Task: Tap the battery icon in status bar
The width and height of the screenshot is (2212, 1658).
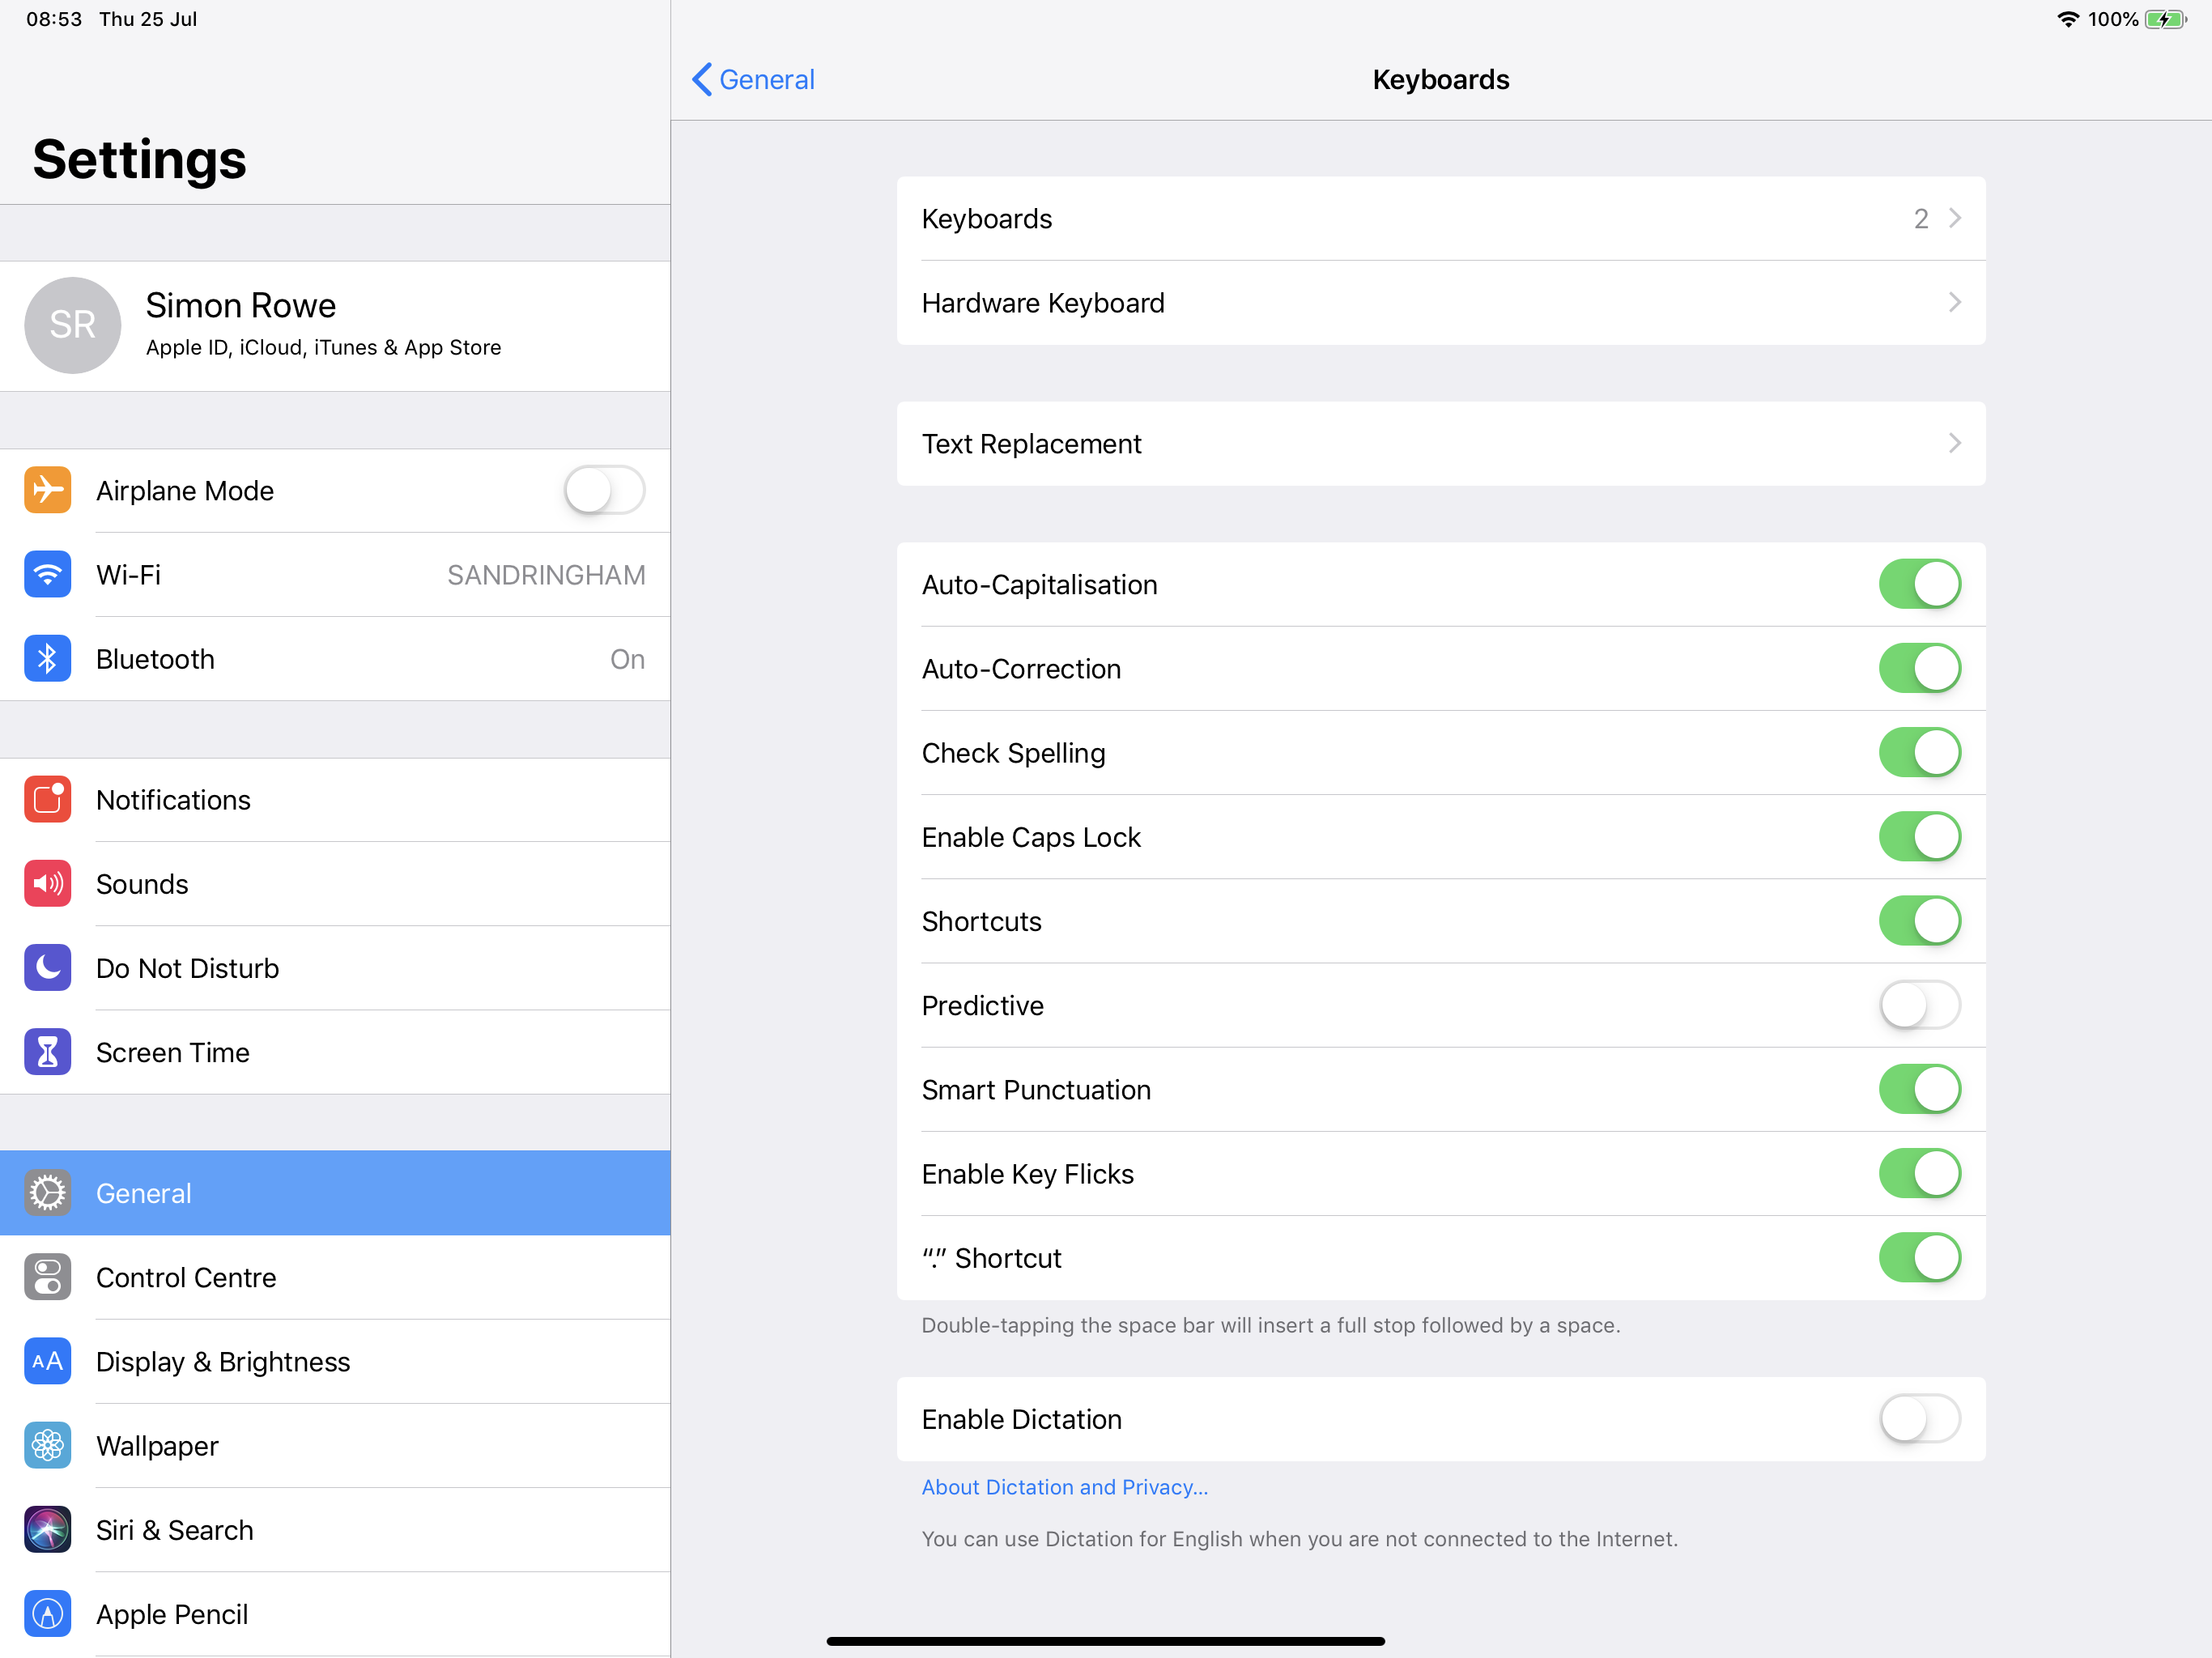Action: click(2166, 19)
